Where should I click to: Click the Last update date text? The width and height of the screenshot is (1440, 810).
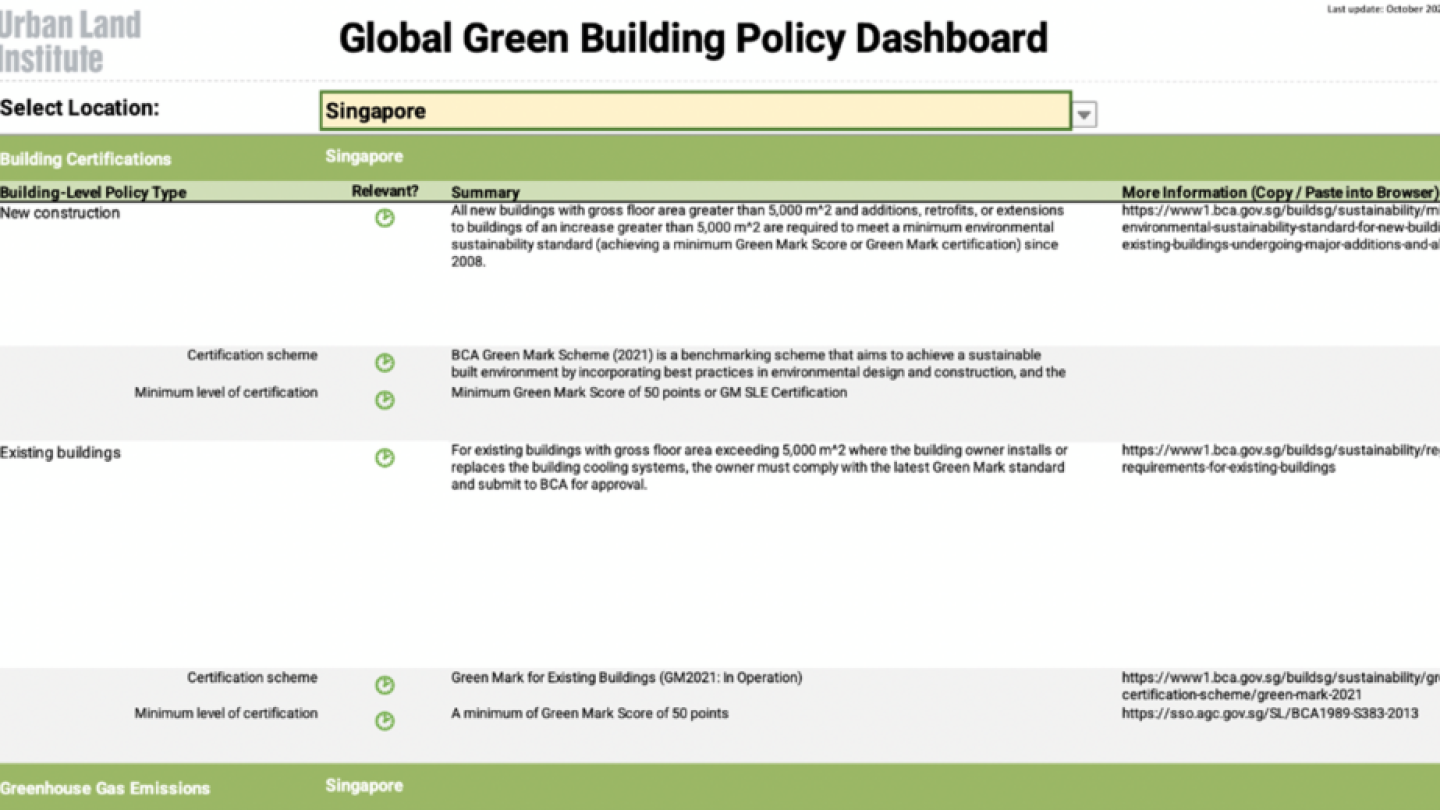coord(1383,8)
